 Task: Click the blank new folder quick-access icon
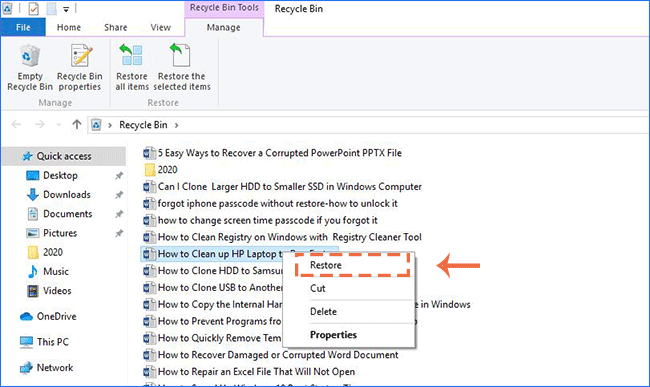click(51, 8)
